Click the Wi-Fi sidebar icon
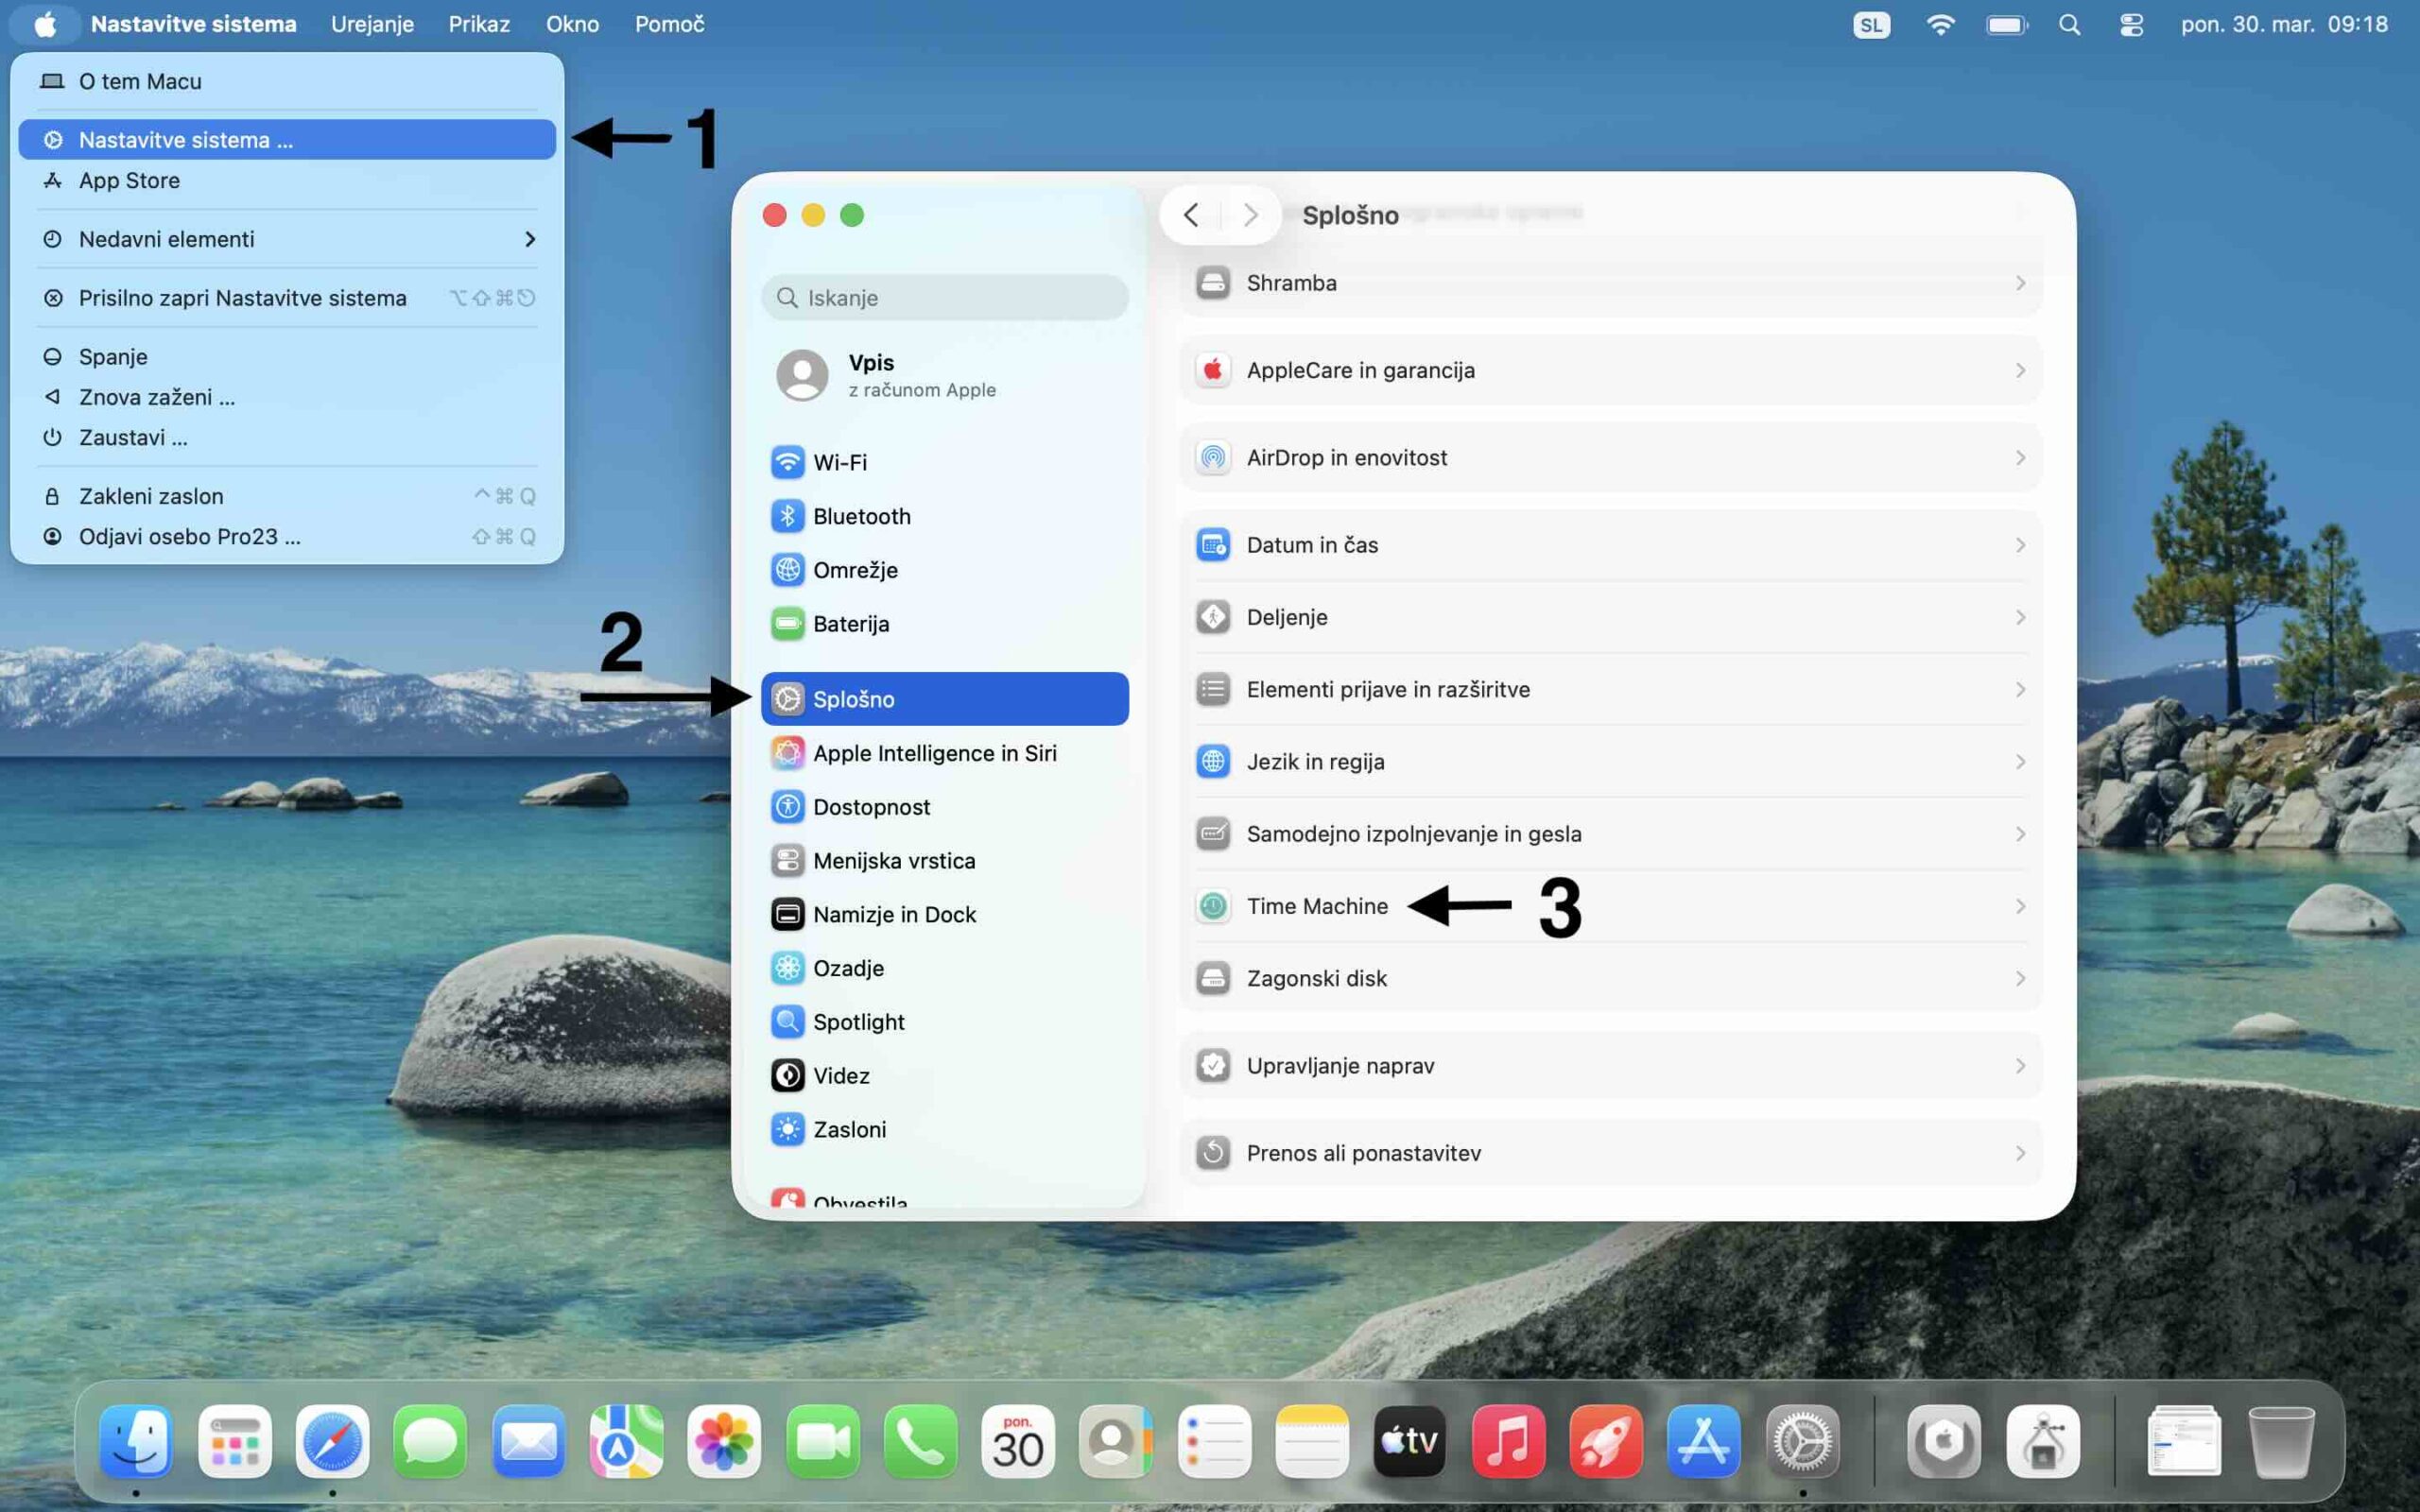 tap(787, 462)
